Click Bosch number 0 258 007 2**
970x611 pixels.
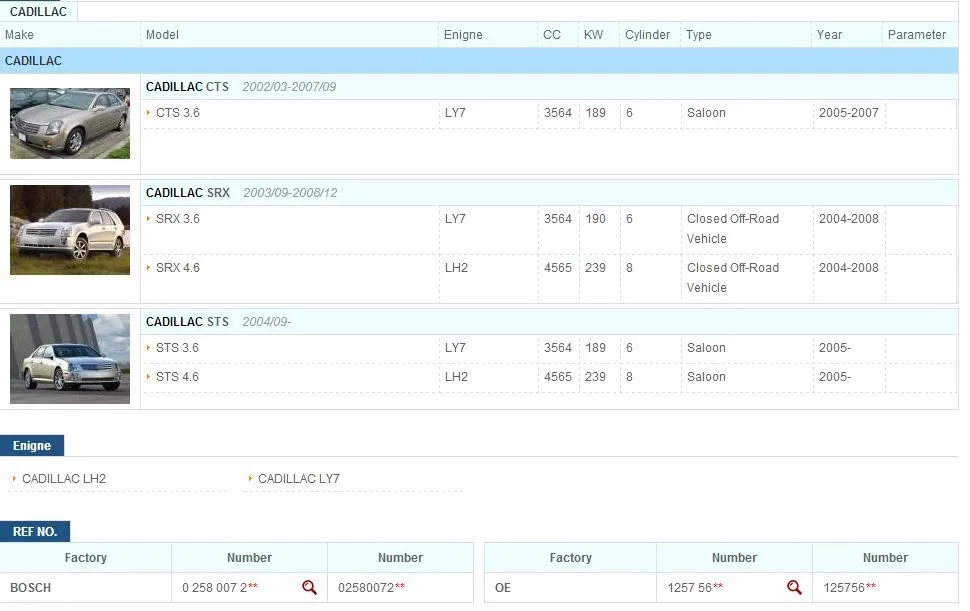[x=220, y=588]
